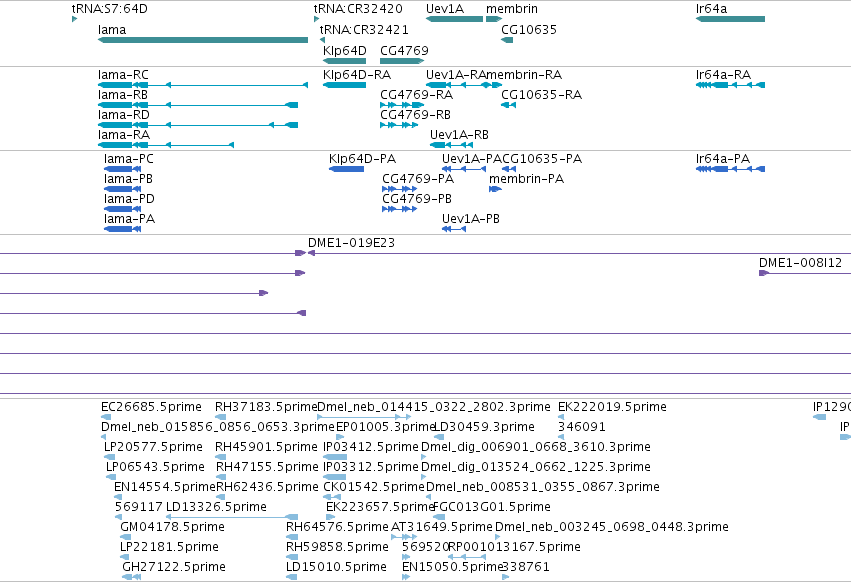Click the CG4769 gene bar

click(x=402, y=61)
